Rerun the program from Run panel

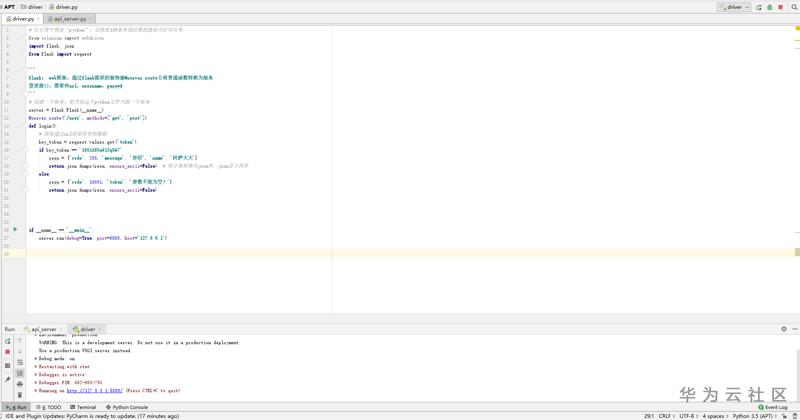pos(8,341)
